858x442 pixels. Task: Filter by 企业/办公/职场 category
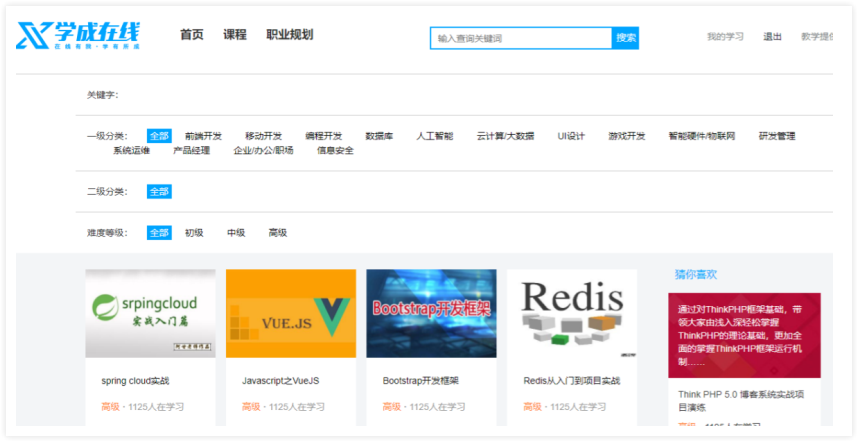pyautogui.click(x=263, y=150)
